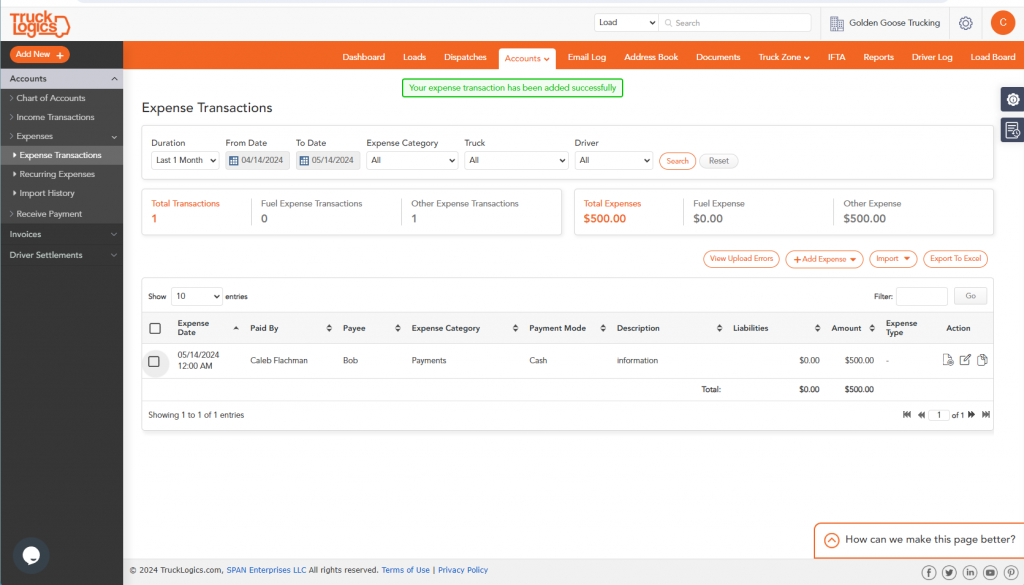Go to previous page of entries
This screenshot has width=1024, height=585.
921,415
